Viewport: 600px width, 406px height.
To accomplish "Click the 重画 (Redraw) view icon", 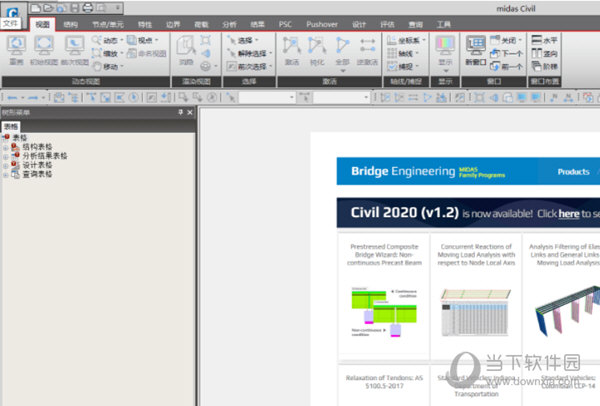I will (x=16, y=47).
